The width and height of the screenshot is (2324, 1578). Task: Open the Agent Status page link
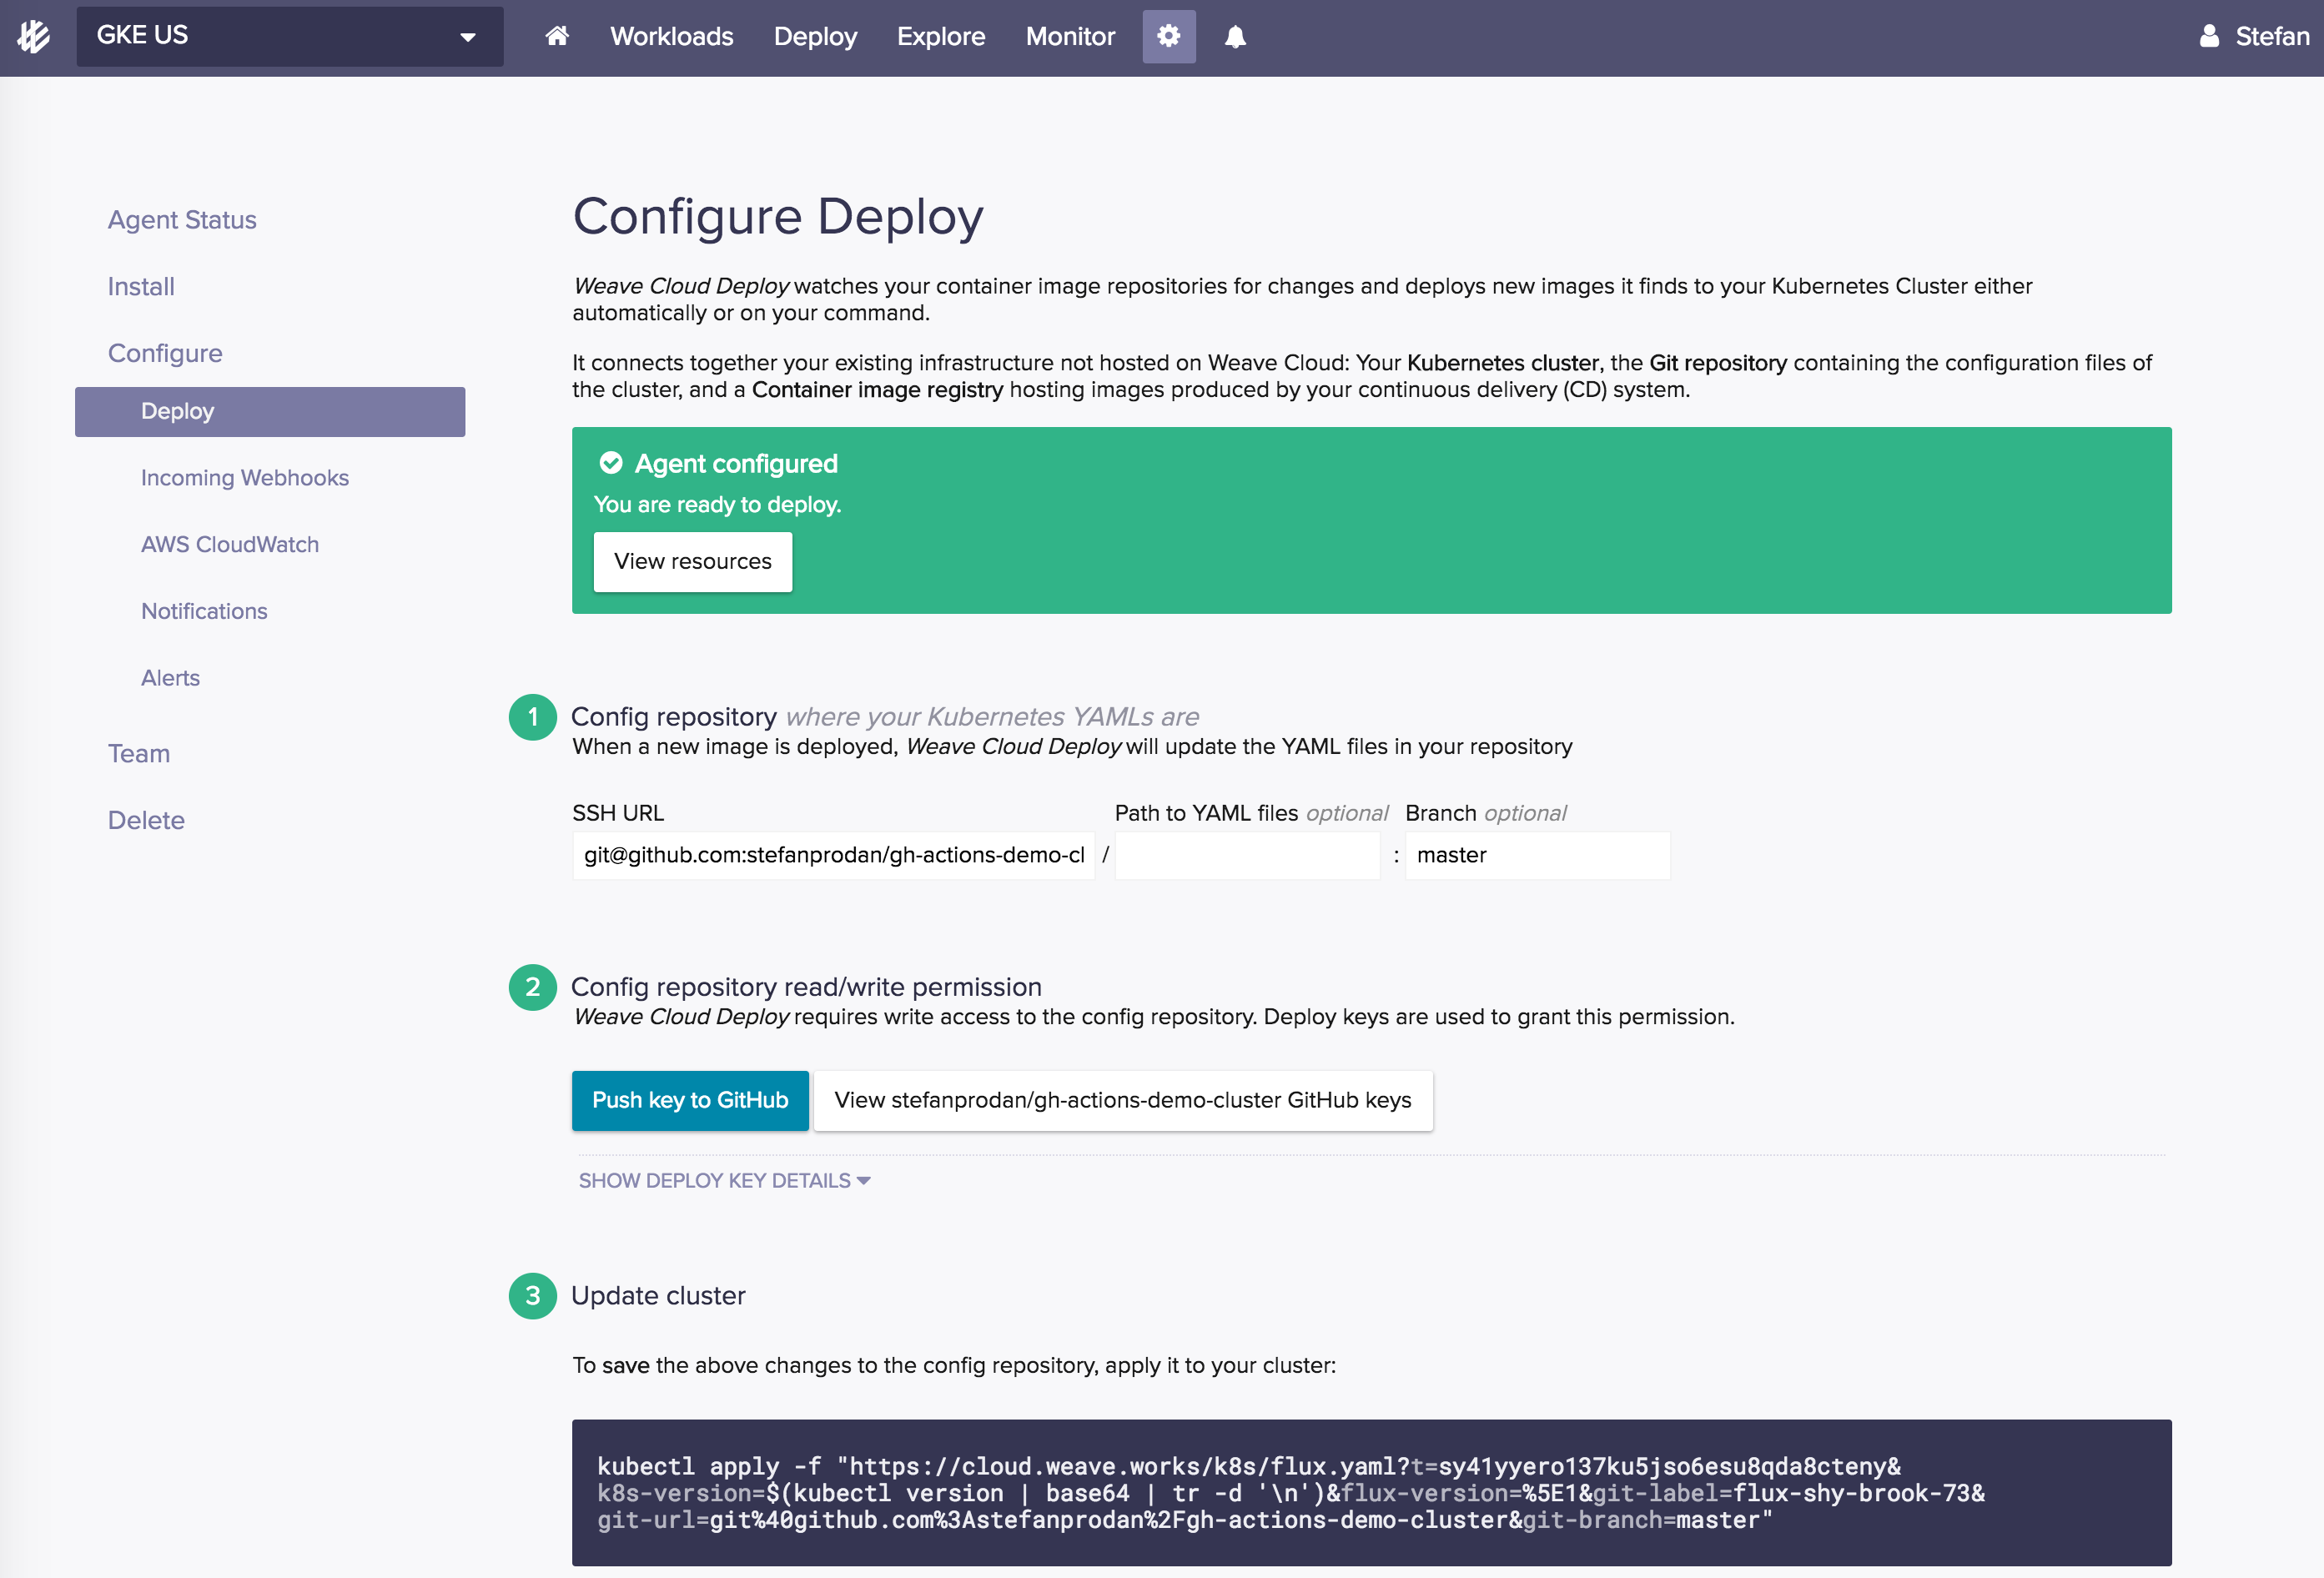(x=182, y=220)
